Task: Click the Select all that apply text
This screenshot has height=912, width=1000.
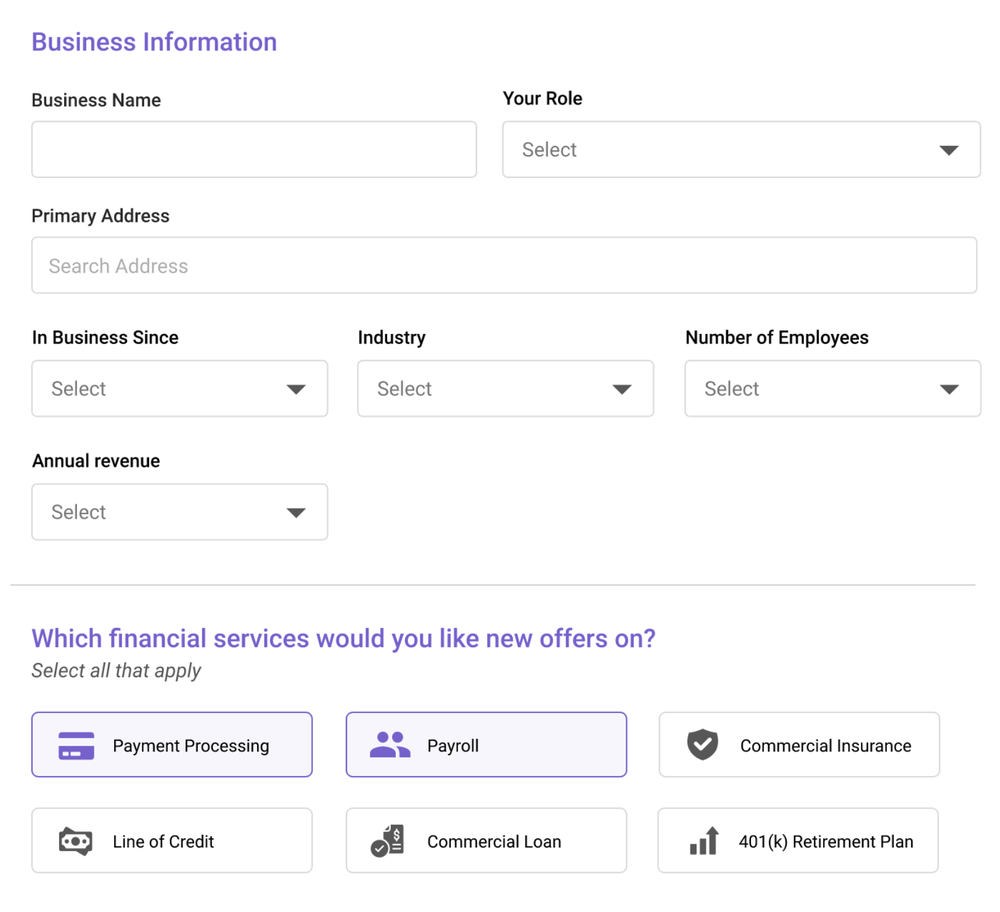Action: tap(116, 671)
